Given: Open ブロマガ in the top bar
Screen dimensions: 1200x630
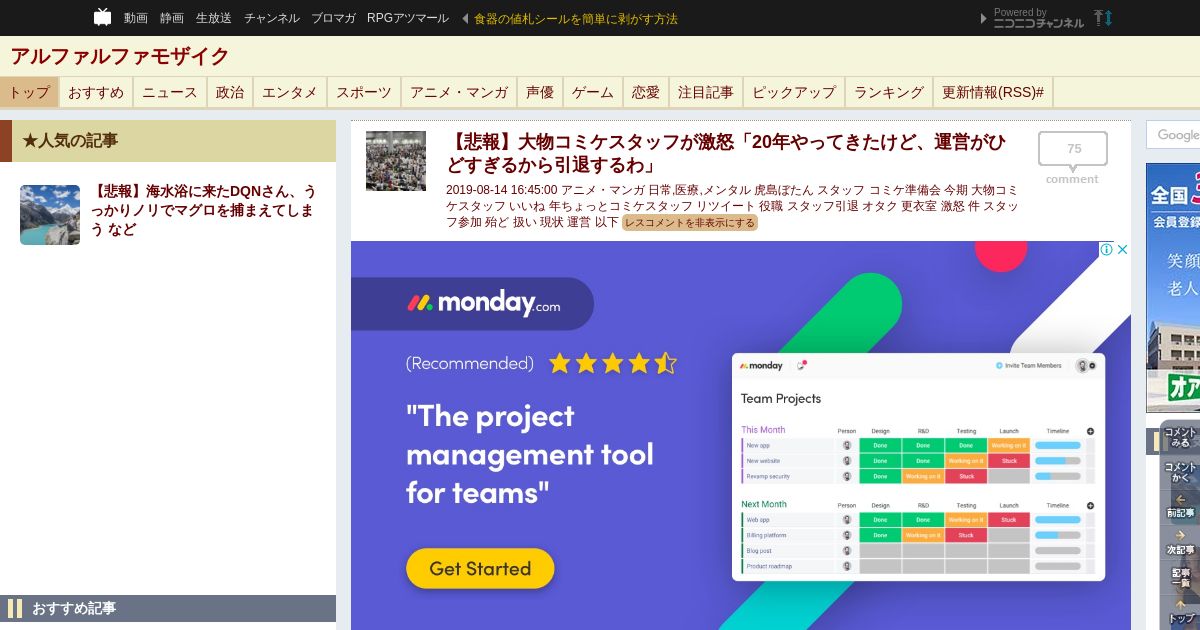Looking at the screenshot, I should 333,18.
